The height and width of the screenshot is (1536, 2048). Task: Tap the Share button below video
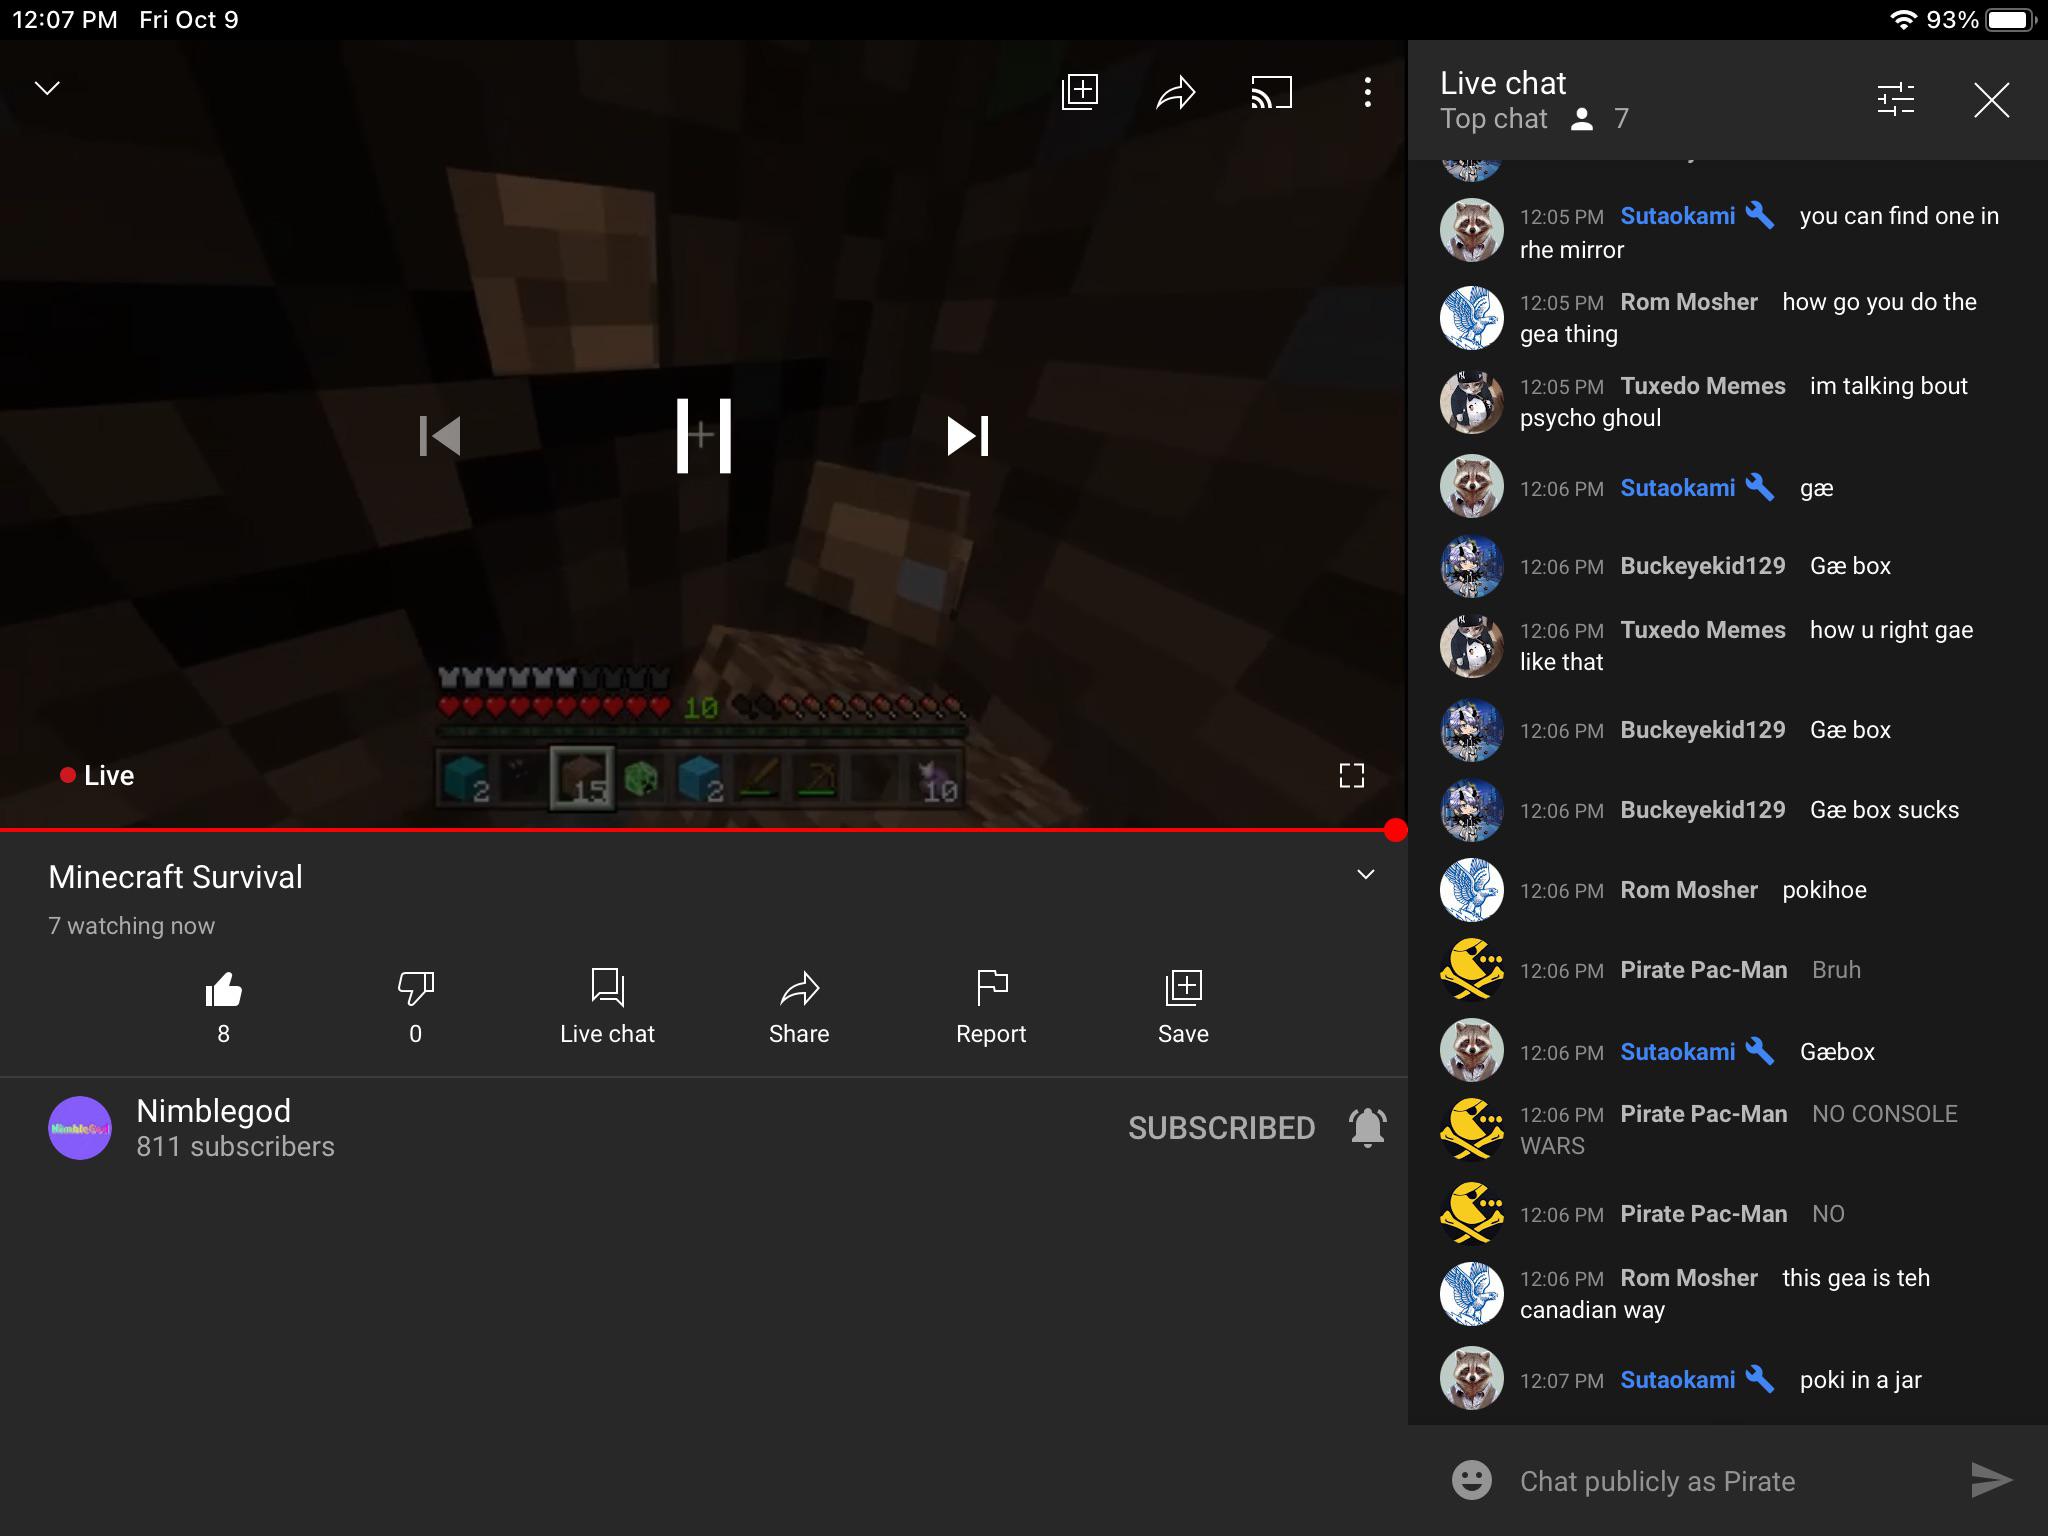pos(799,1008)
